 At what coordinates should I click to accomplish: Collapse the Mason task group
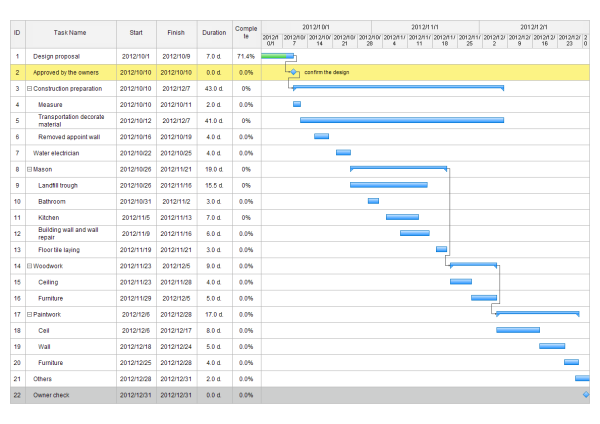(29, 169)
